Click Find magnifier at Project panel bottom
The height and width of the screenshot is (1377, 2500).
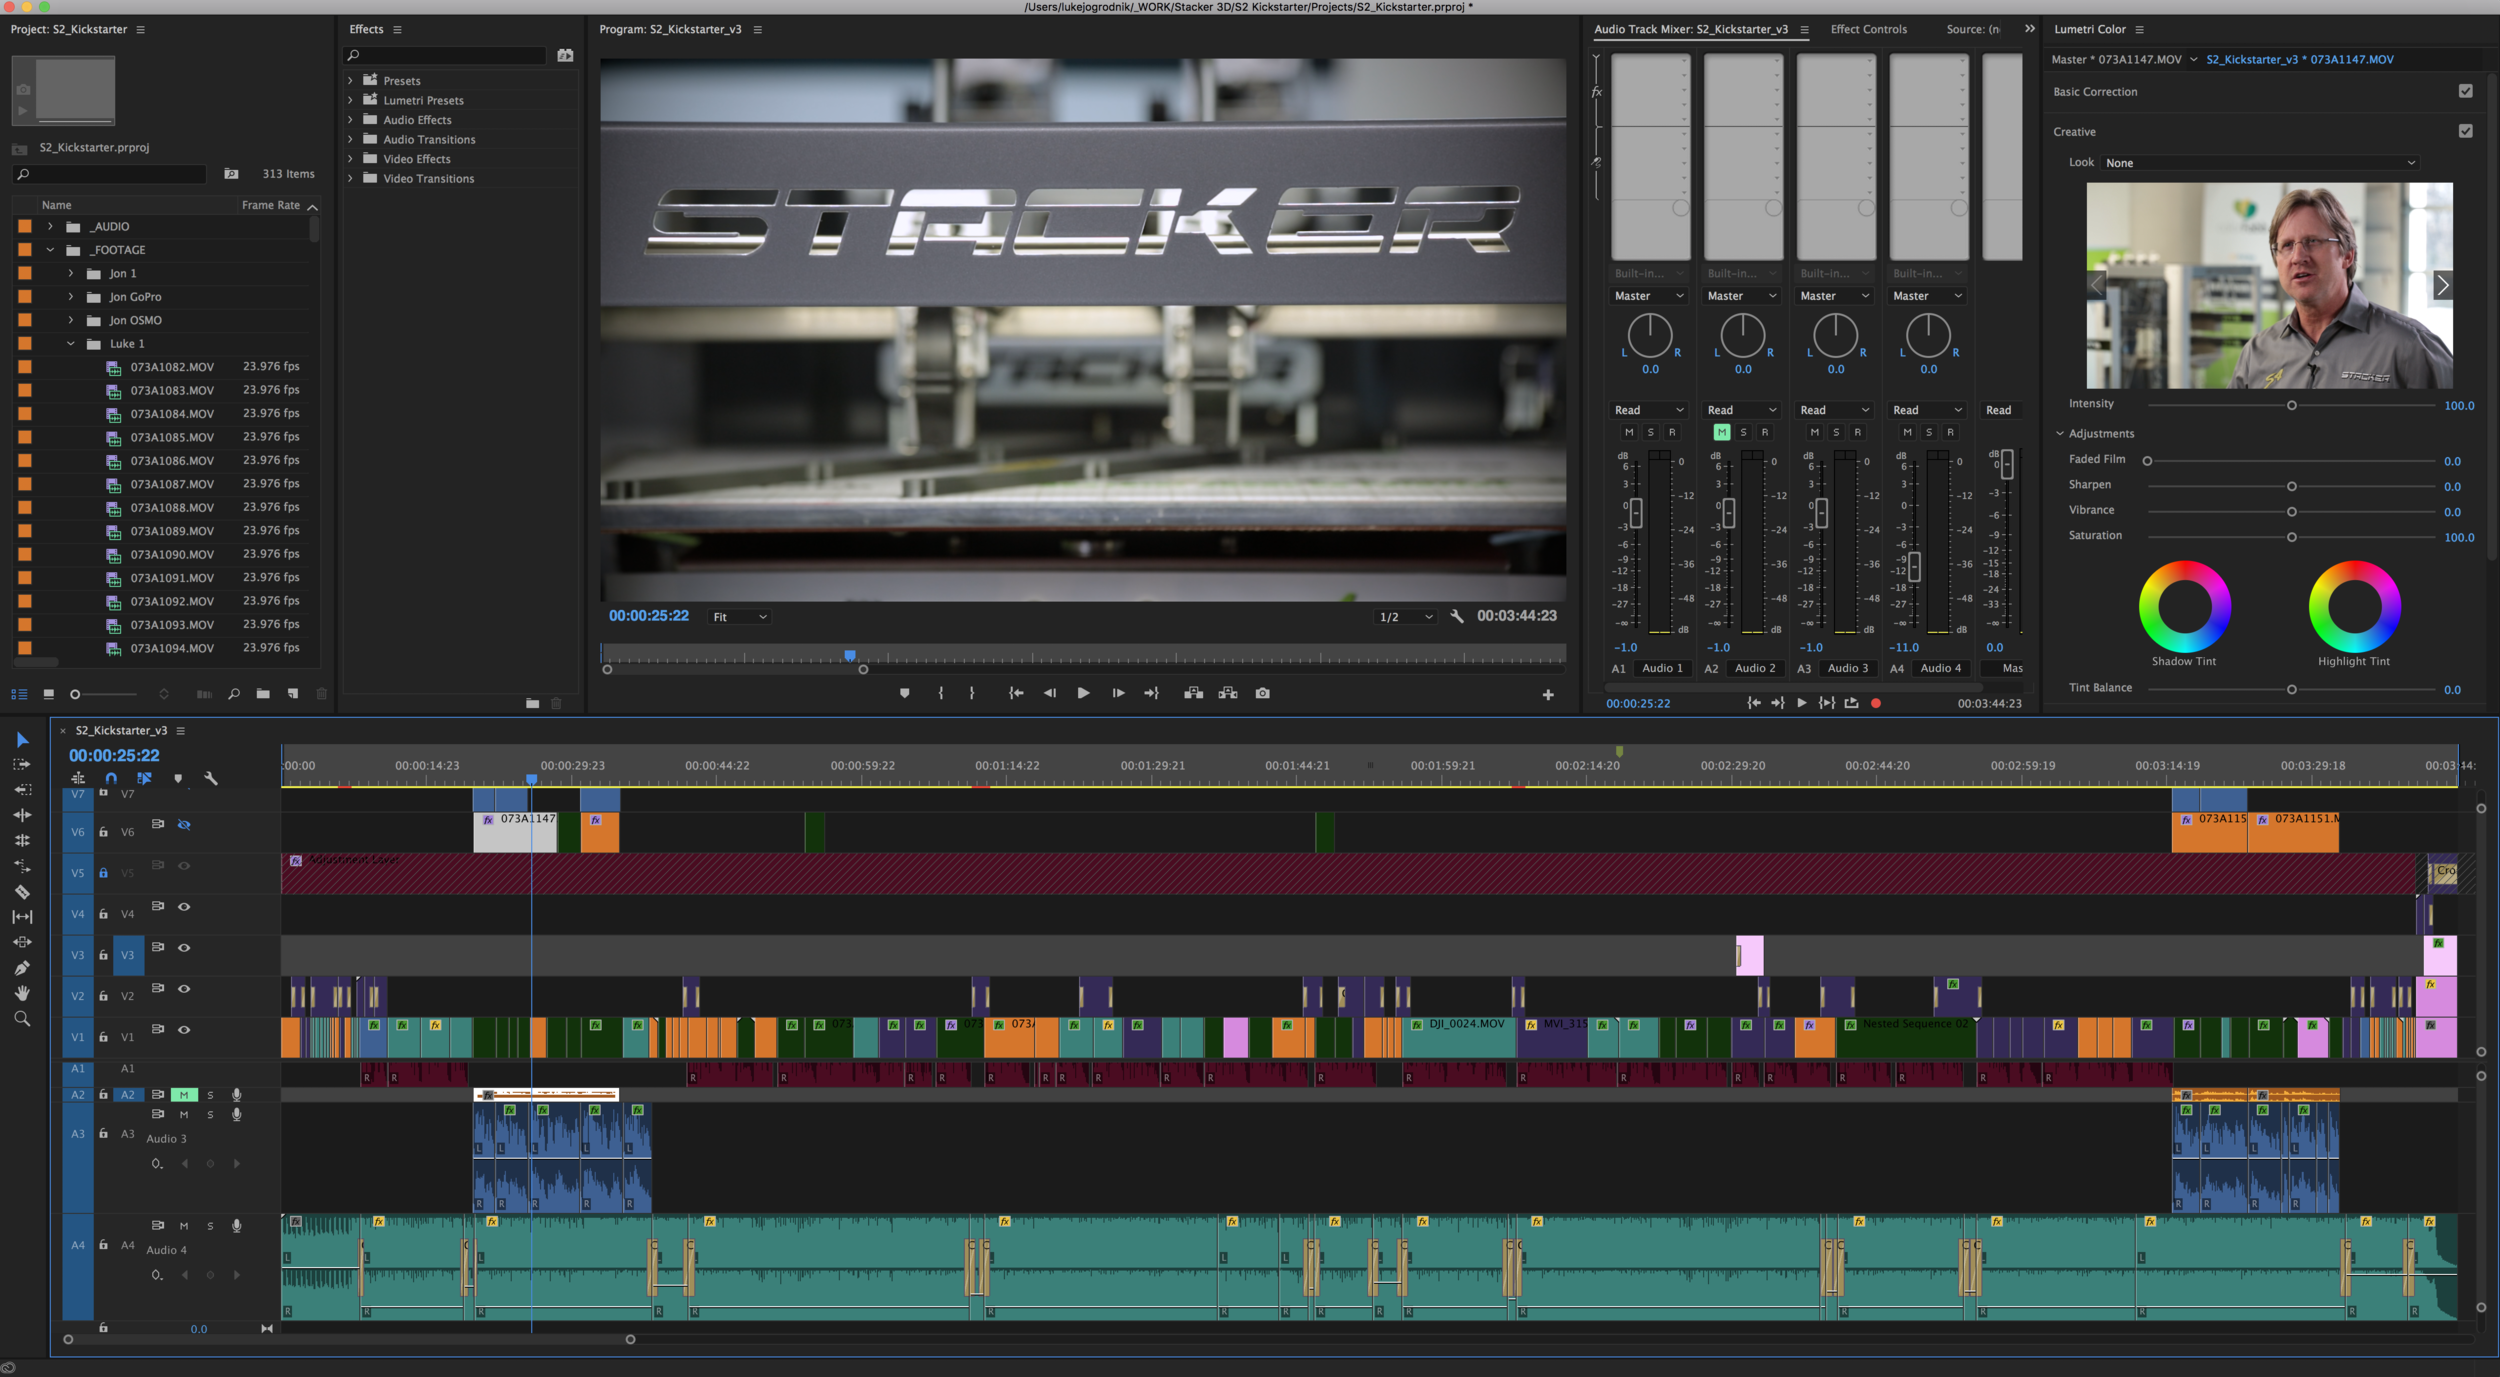(234, 694)
